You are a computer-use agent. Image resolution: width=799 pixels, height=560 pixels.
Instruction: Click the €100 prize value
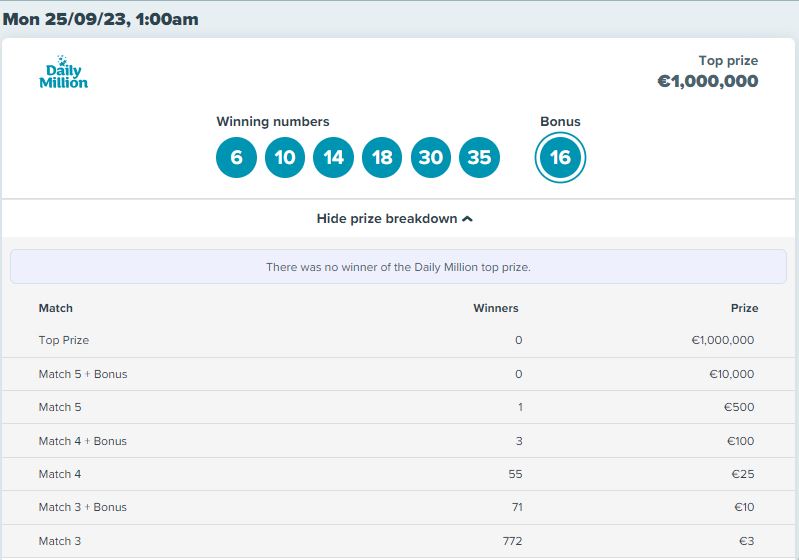(x=740, y=441)
